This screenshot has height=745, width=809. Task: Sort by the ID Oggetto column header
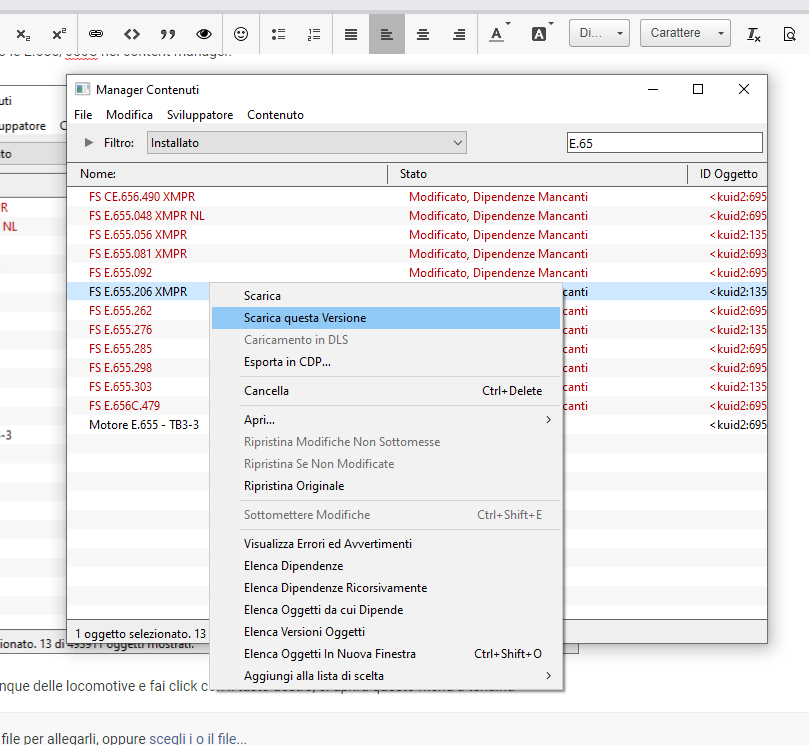tap(727, 174)
